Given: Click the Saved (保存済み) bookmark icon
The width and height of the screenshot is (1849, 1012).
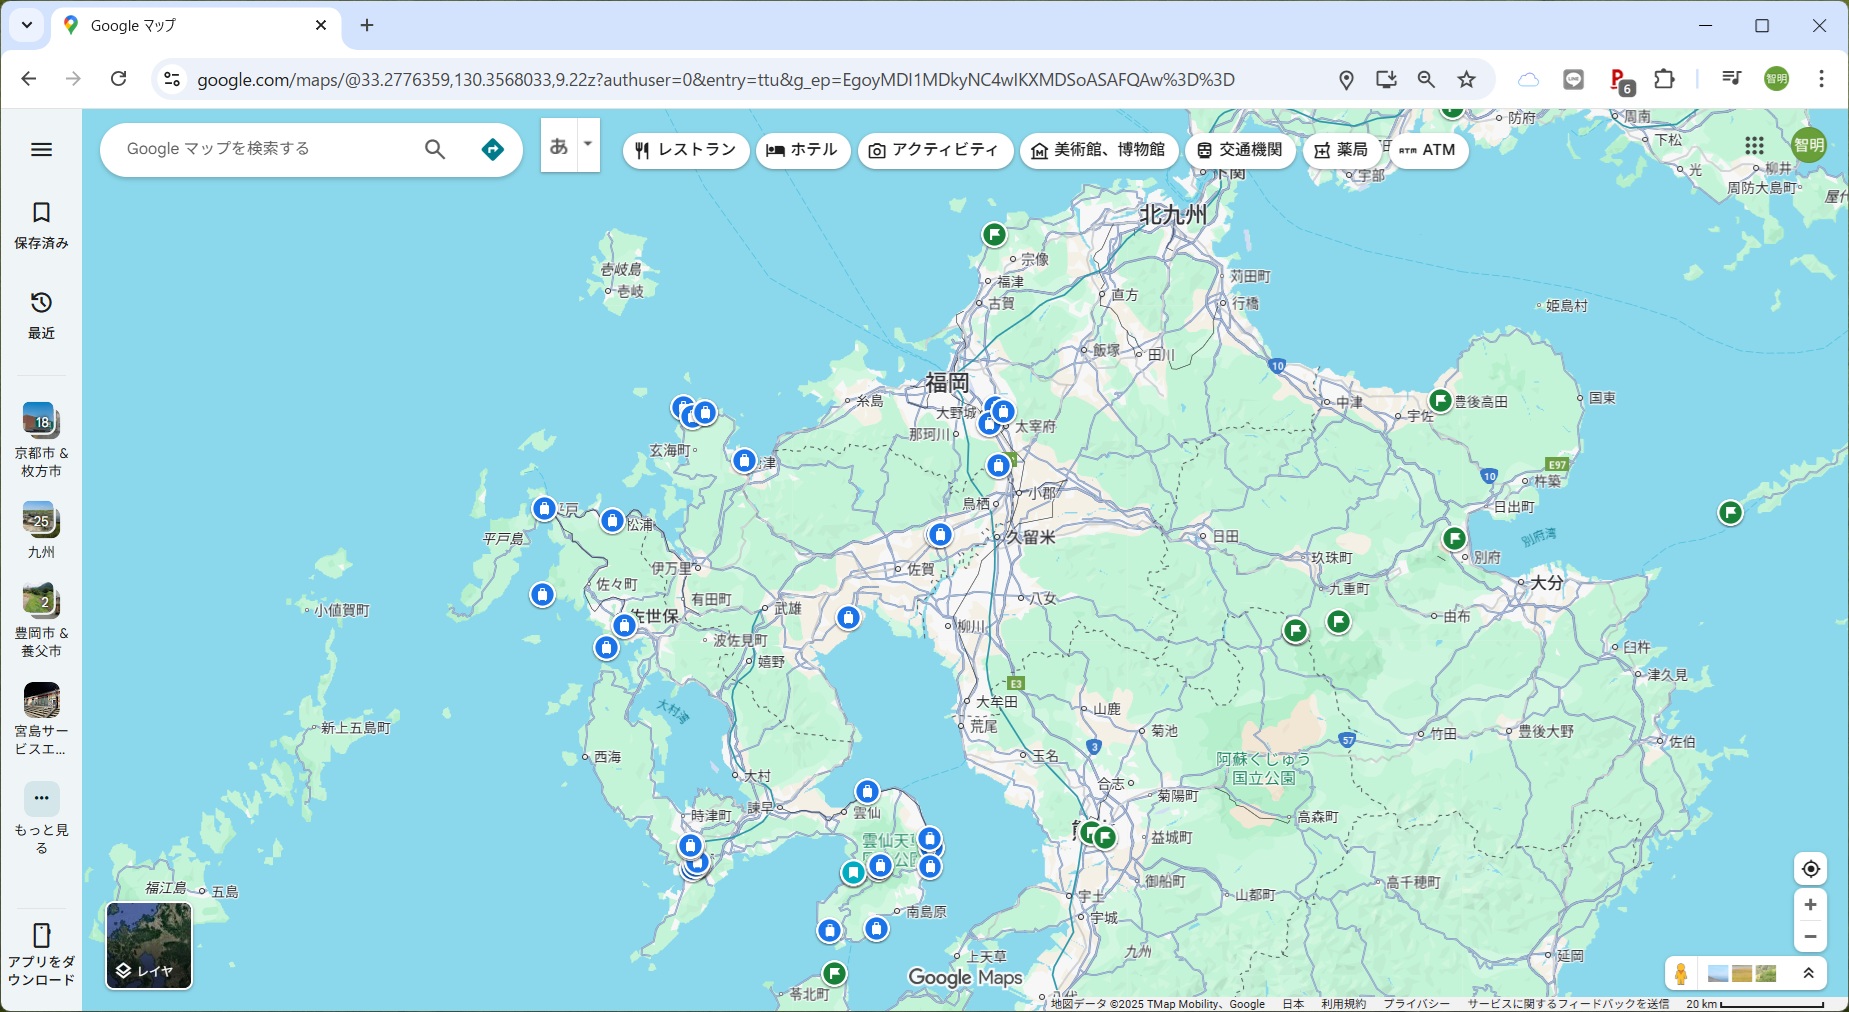Looking at the screenshot, I should pyautogui.click(x=41, y=213).
